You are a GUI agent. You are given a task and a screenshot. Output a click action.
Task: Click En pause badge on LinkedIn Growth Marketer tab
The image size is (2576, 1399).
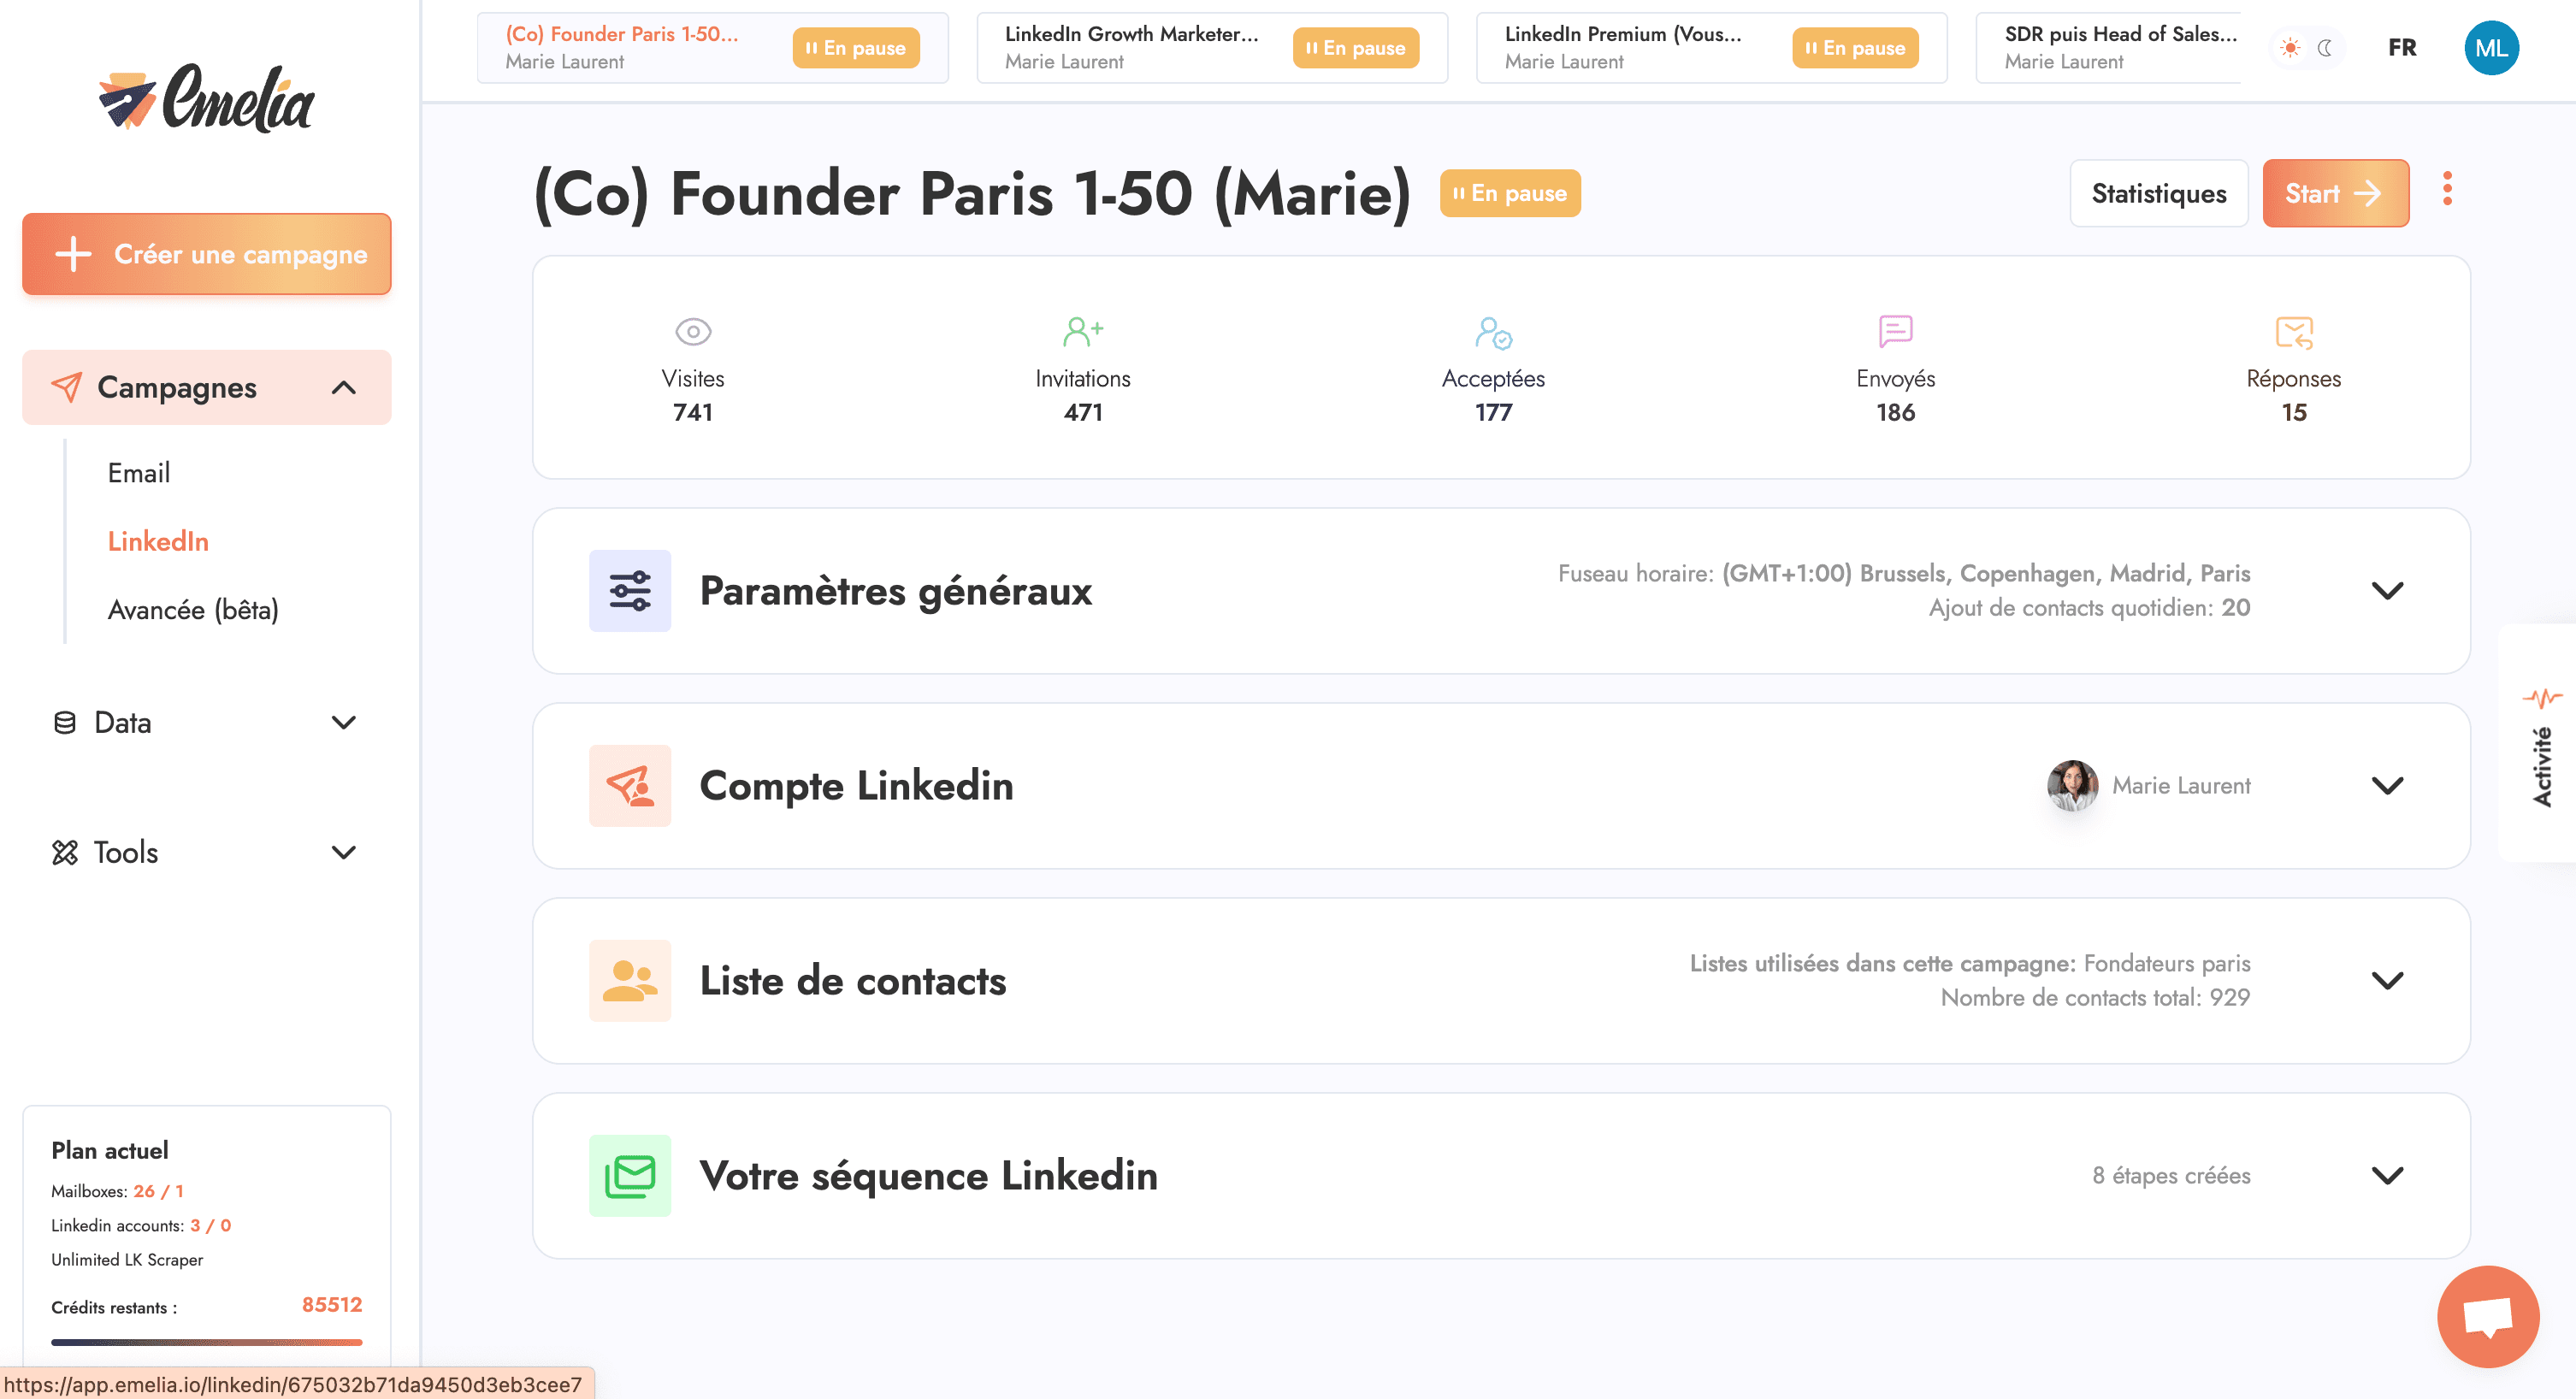1355,47
